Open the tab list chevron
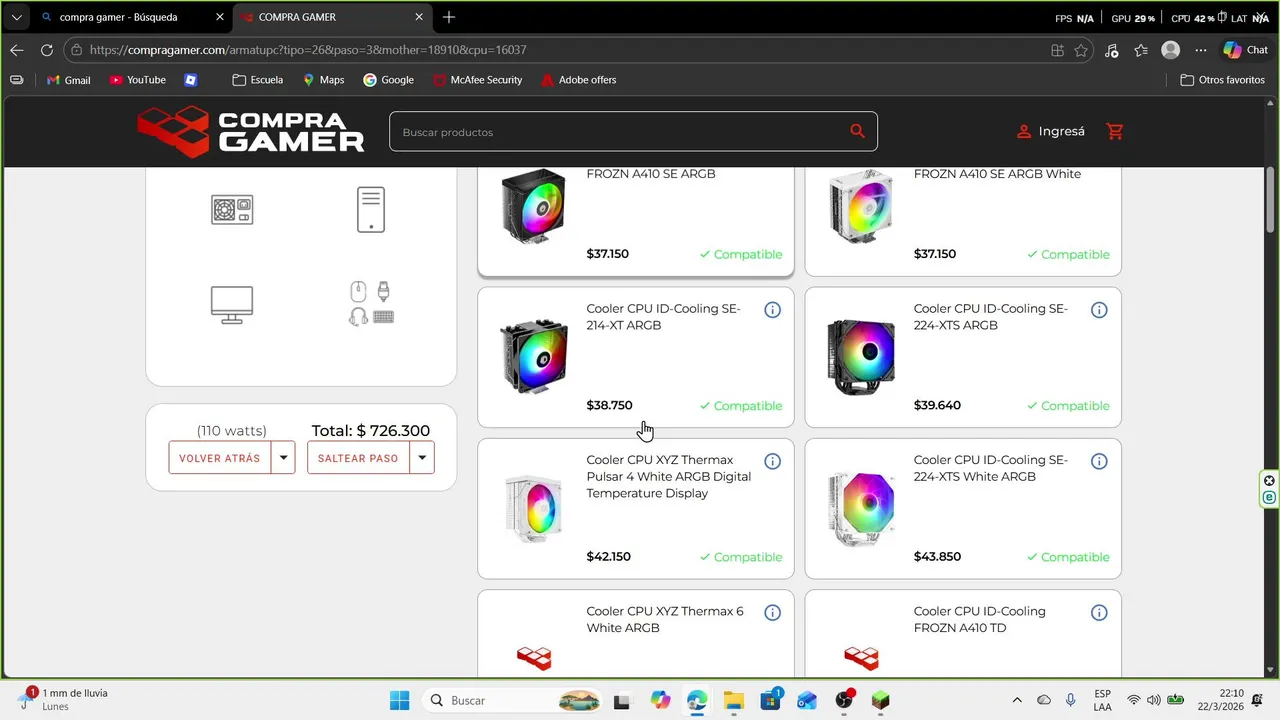 (x=16, y=18)
